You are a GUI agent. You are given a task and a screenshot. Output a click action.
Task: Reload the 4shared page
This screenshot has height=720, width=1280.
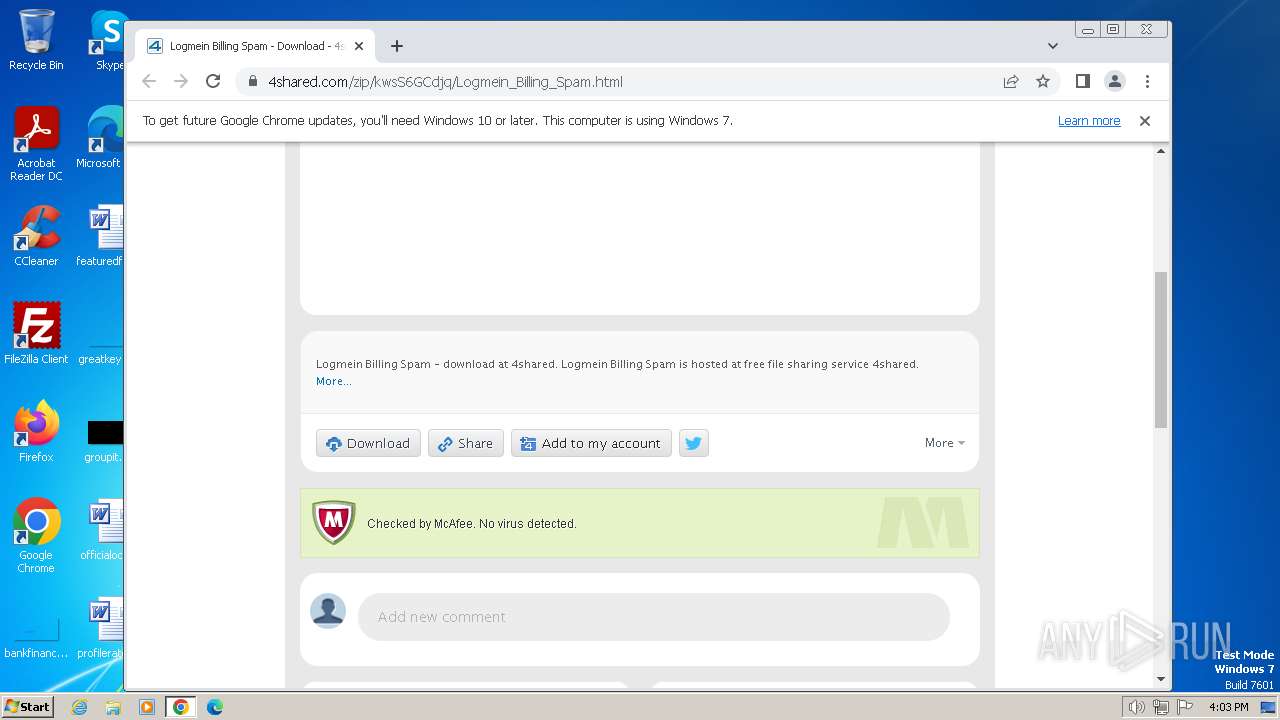pyautogui.click(x=213, y=82)
